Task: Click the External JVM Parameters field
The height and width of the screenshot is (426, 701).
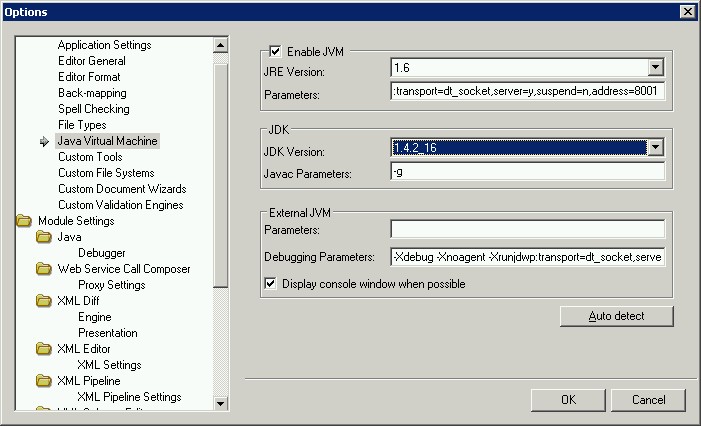Action: (527, 229)
